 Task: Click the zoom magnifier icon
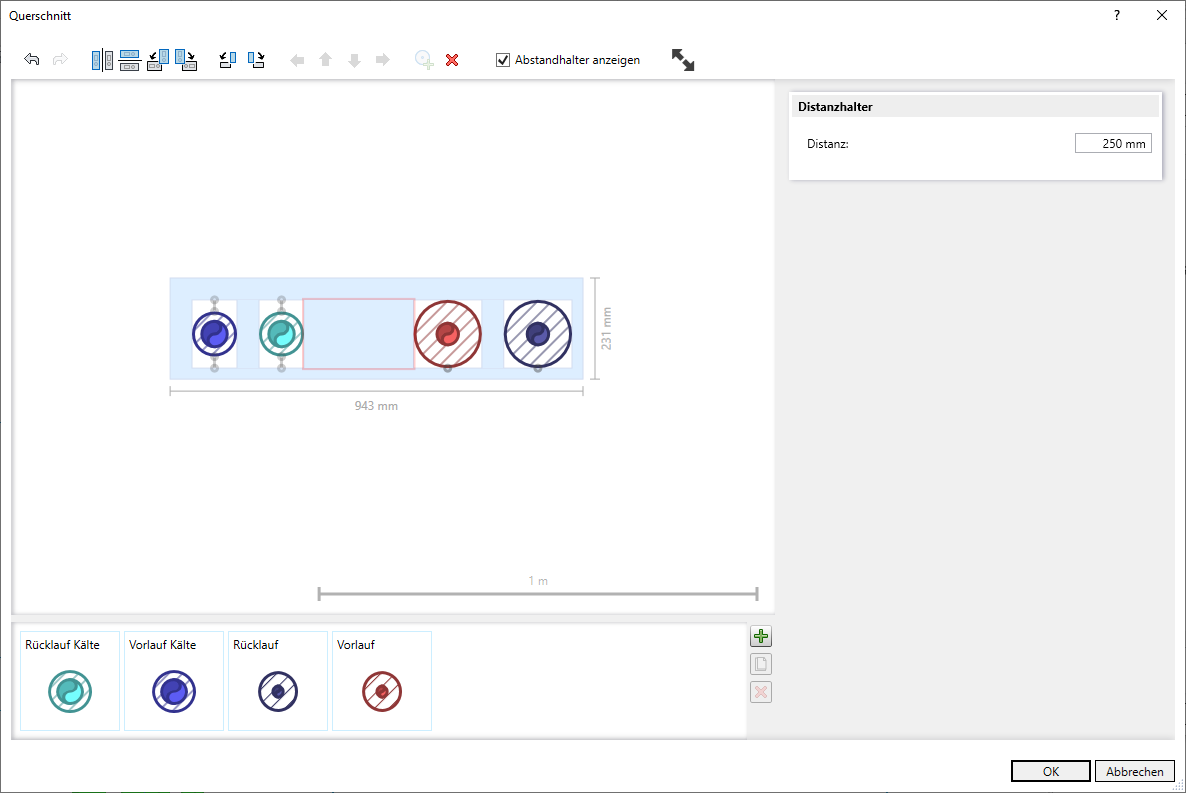tap(424, 60)
